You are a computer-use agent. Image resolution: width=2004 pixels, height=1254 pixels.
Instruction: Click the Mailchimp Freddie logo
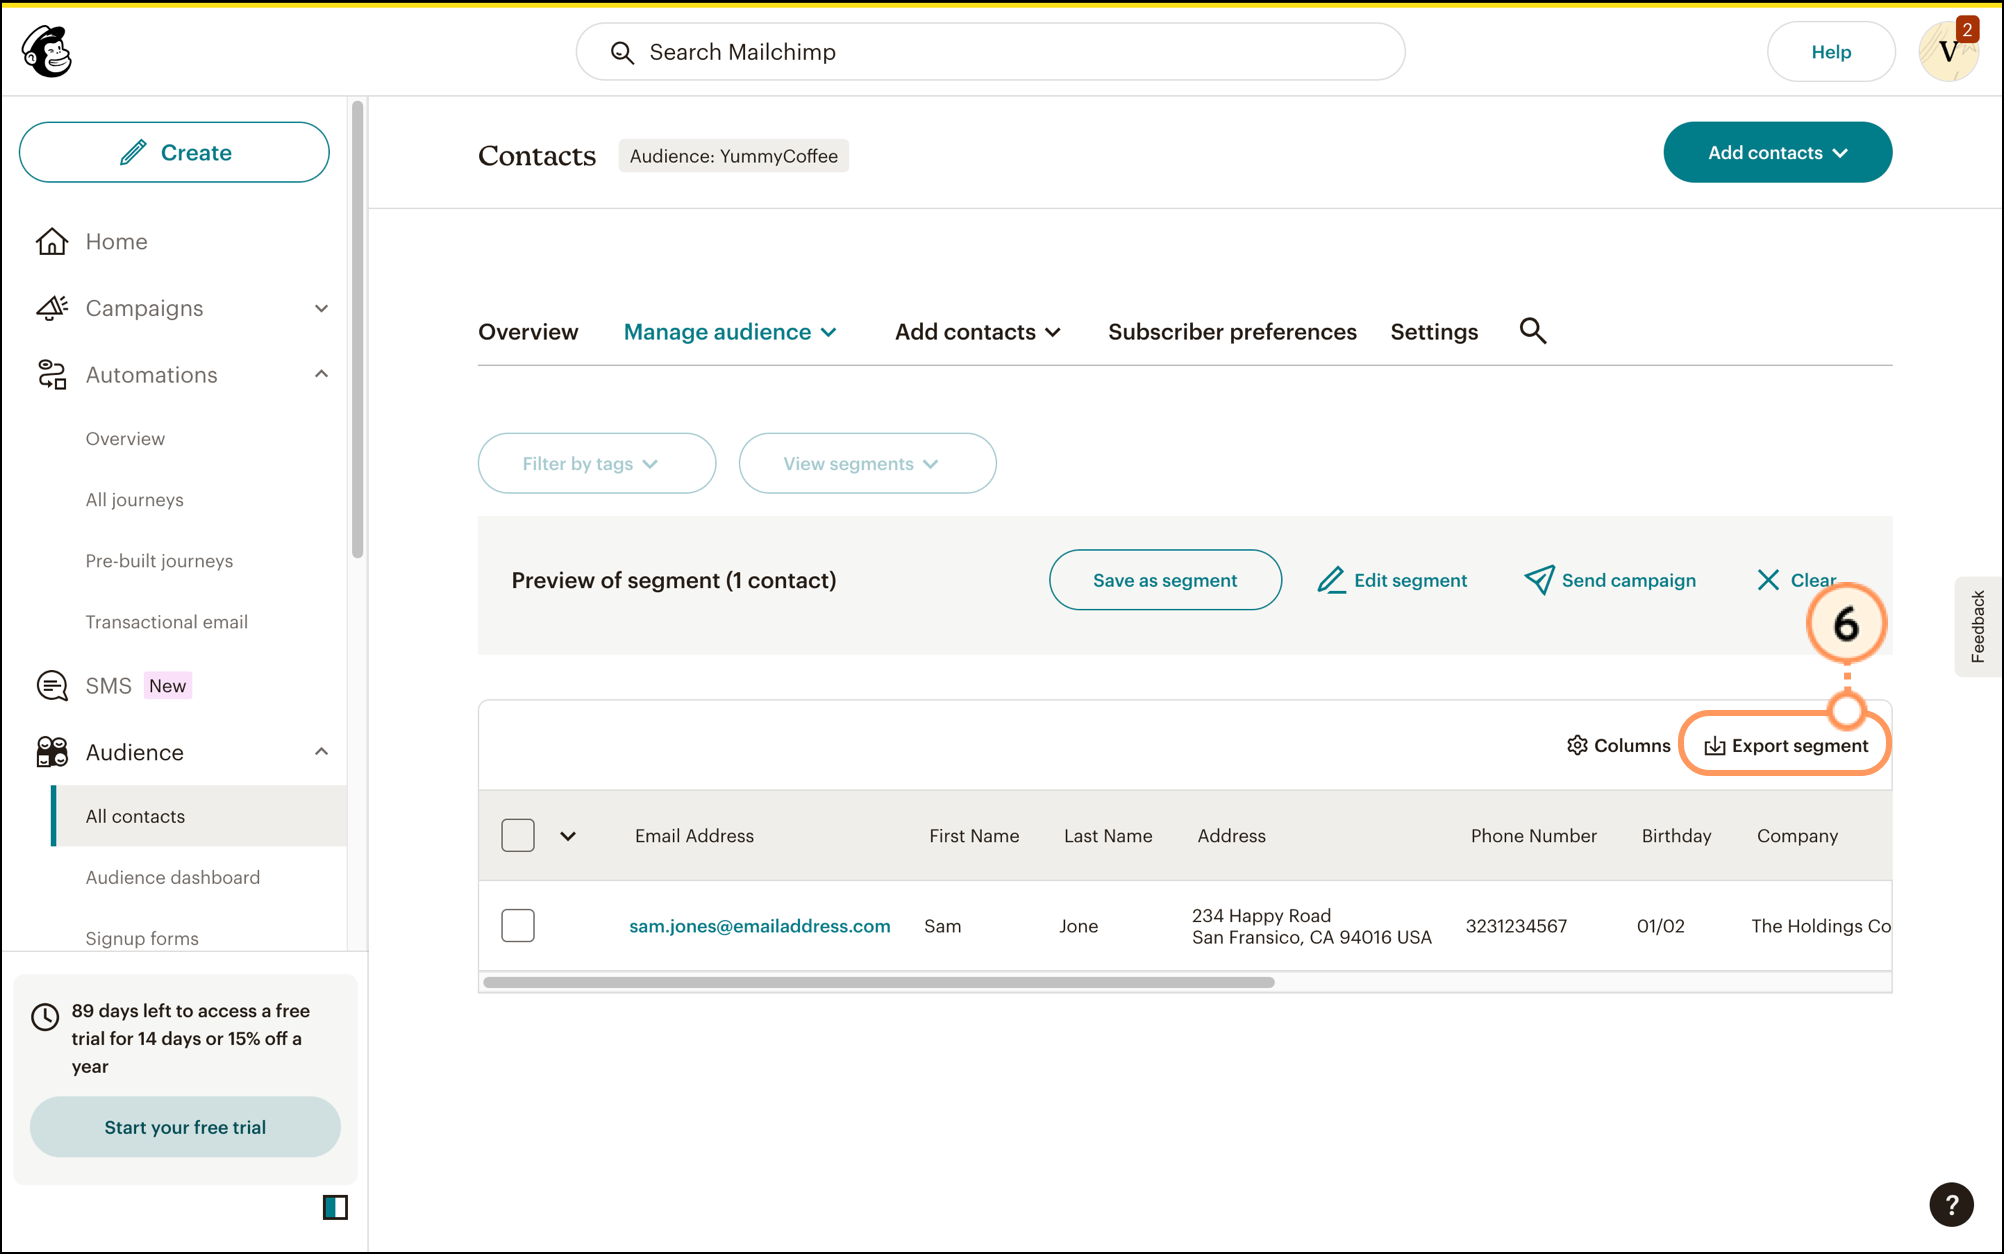point(47,51)
